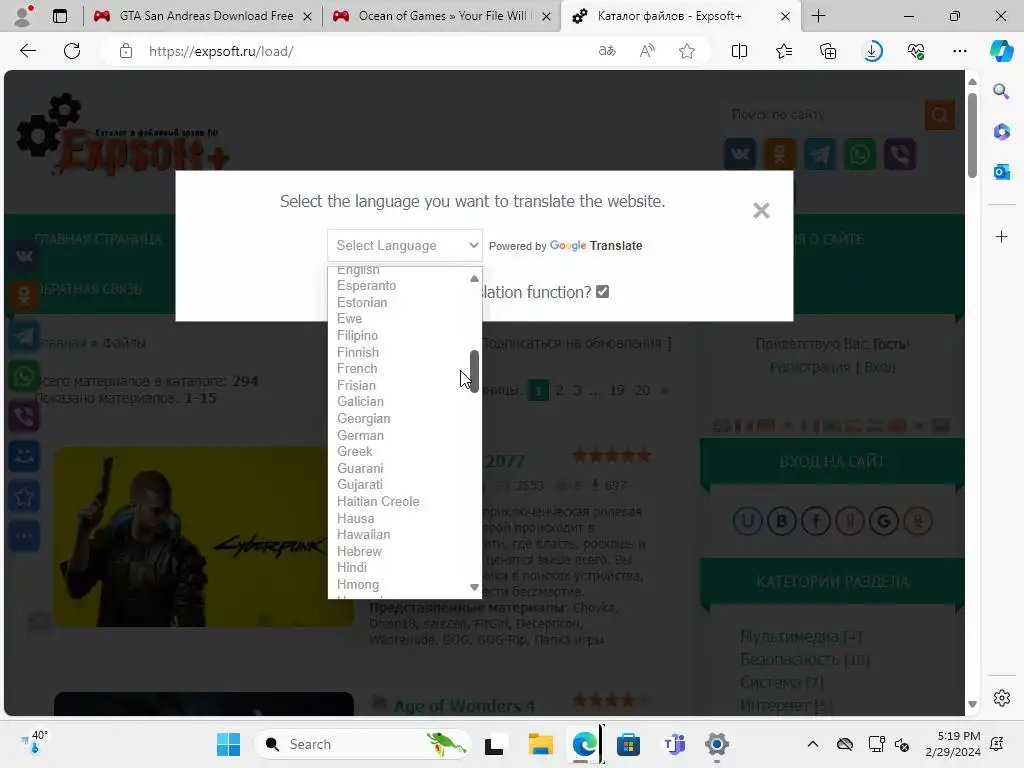Screen dimensions: 1024x768
Task: Open Microsoft Store from the taskbar
Action: coord(628,744)
